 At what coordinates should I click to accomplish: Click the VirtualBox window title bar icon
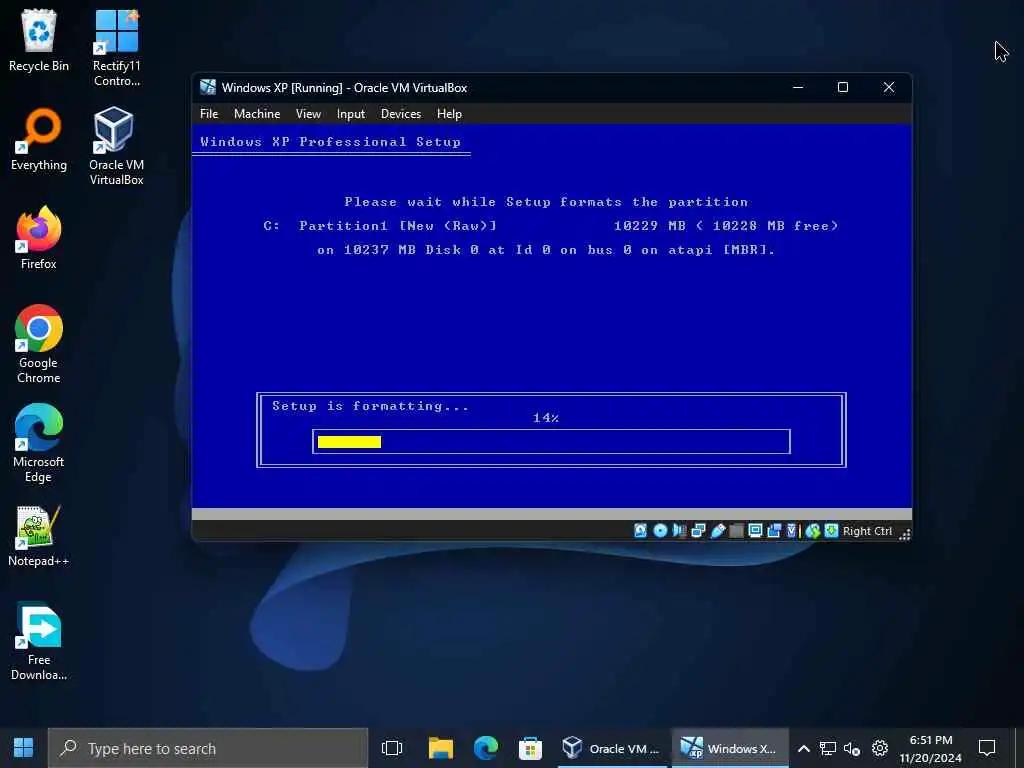click(208, 87)
